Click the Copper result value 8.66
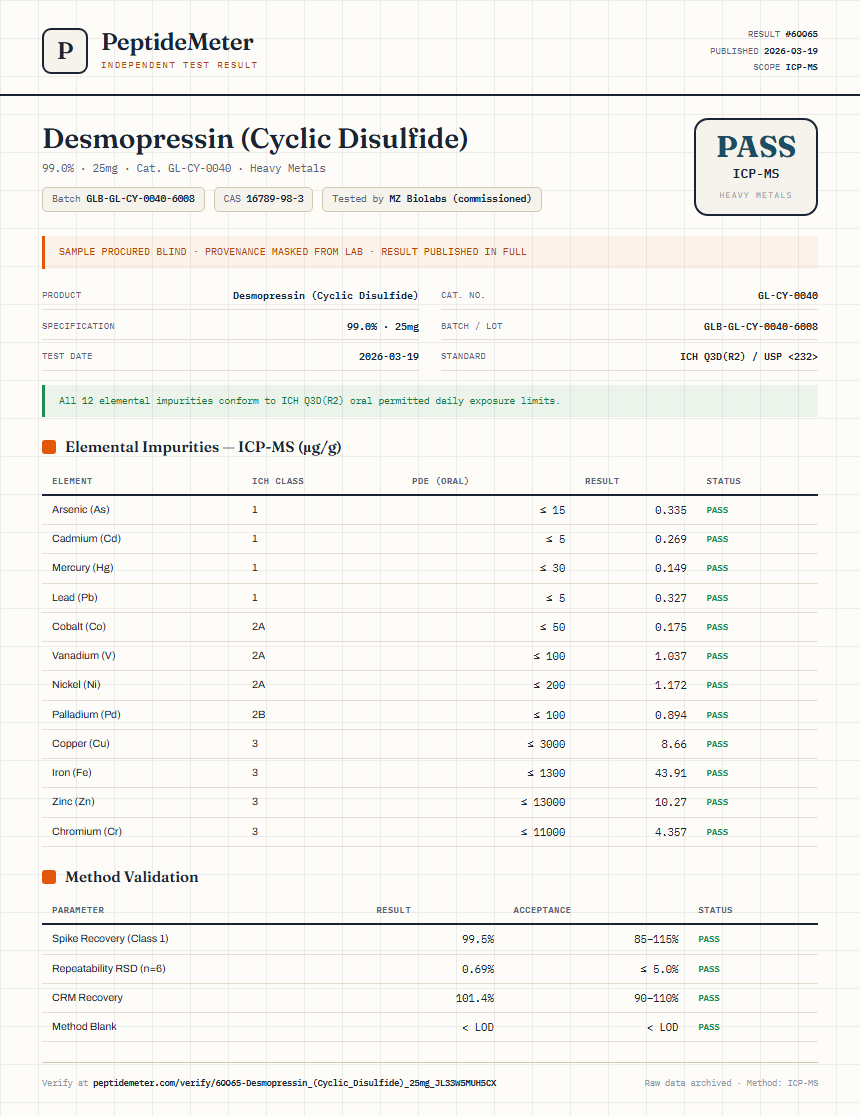The width and height of the screenshot is (860, 1116). [673, 744]
